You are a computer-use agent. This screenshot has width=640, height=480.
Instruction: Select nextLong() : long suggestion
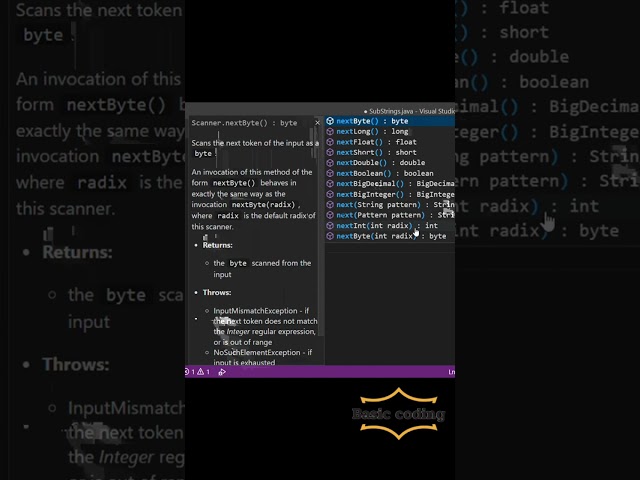[390, 131]
